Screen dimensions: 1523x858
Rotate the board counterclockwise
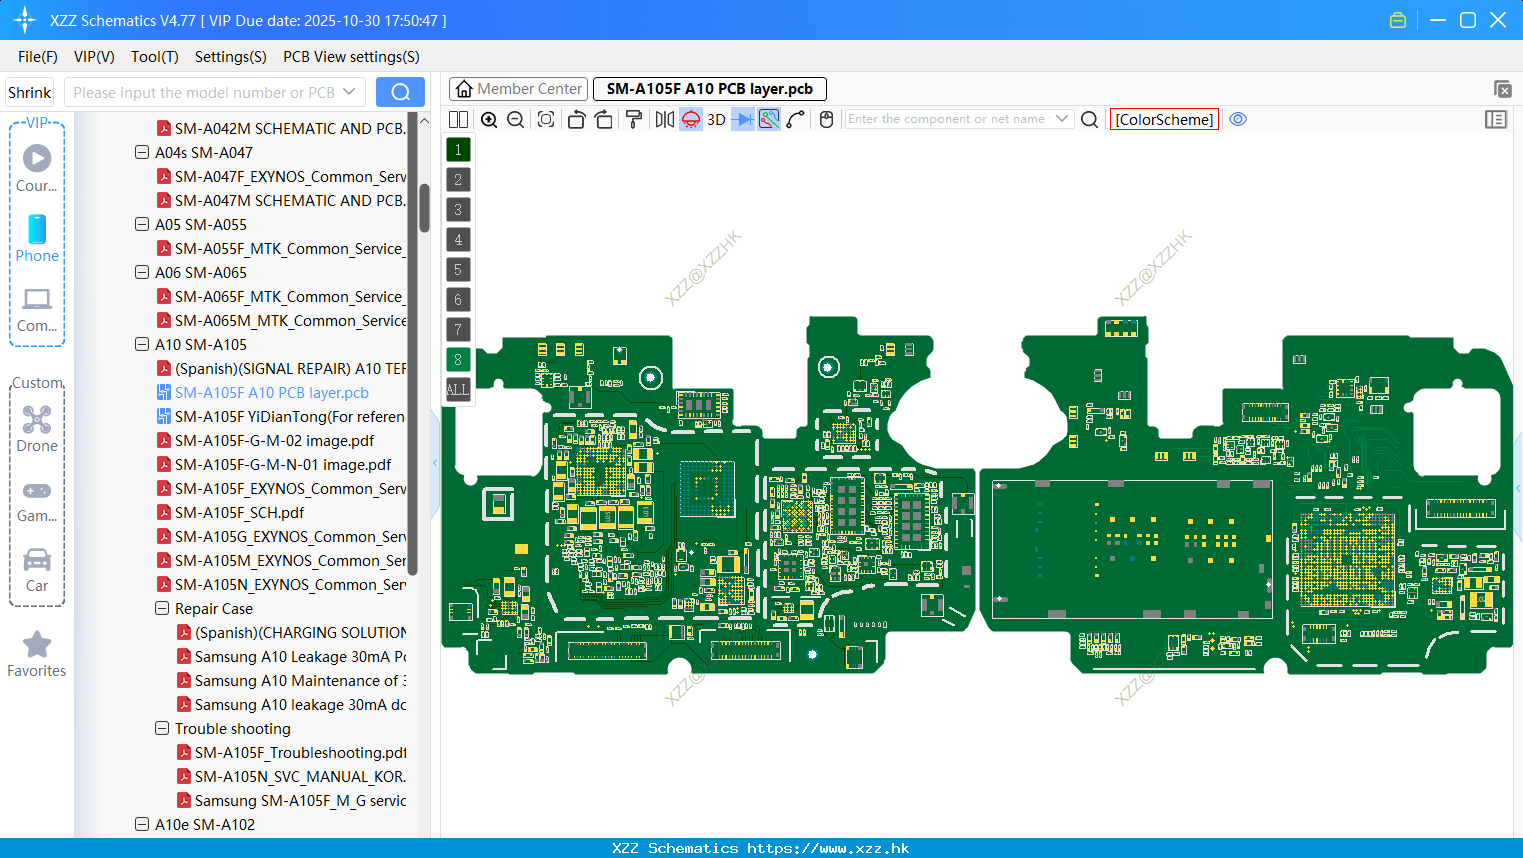point(576,119)
